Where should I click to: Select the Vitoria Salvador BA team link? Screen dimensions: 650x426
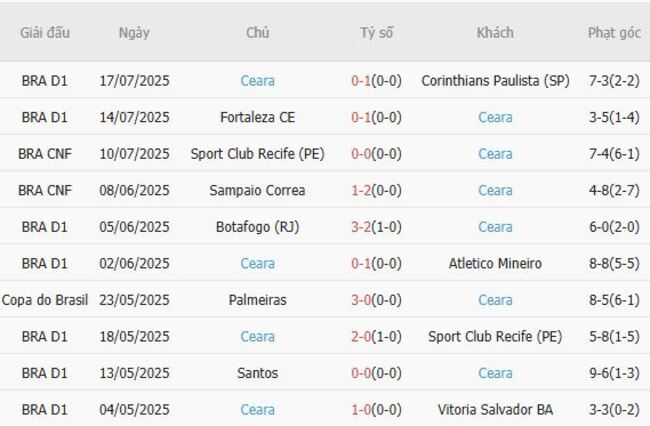point(495,410)
